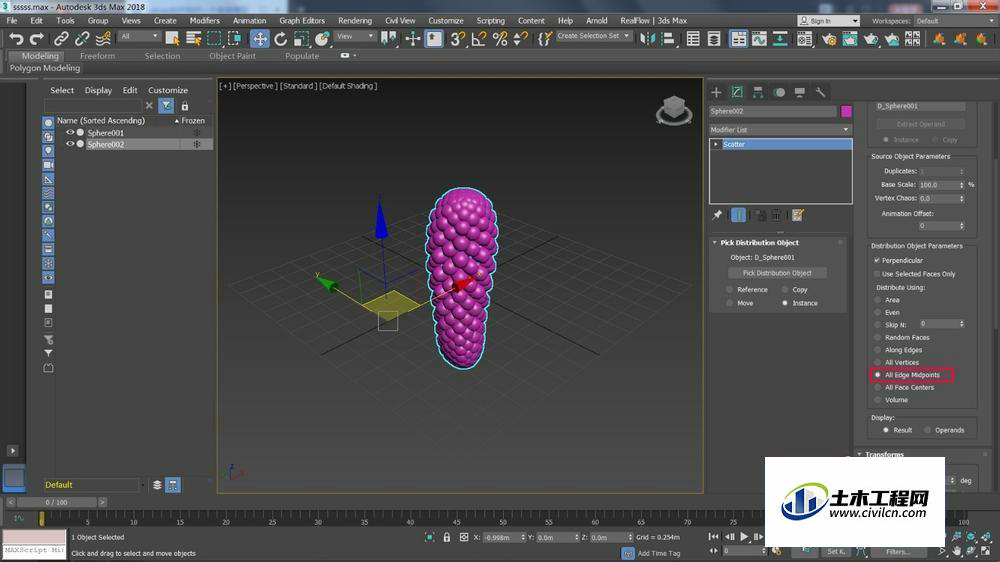Click the Rectangular Selection Region icon
This screenshot has width=1000, height=562.
point(214,39)
